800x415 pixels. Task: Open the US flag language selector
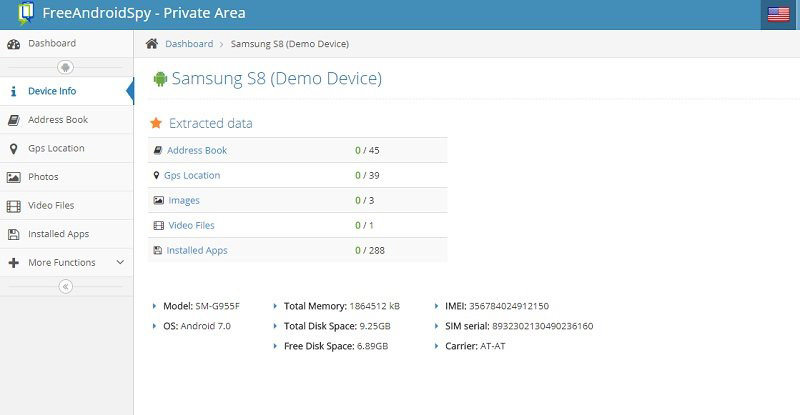pos(779,14)
